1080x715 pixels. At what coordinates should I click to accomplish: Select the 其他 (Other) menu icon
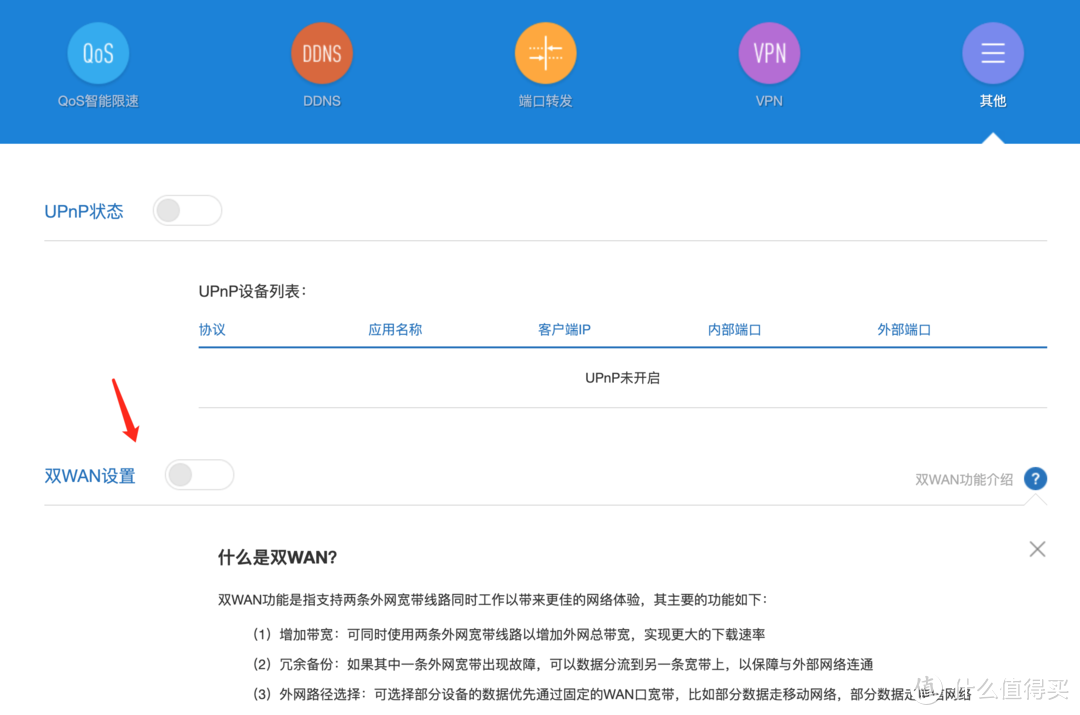tap(992, 52)
